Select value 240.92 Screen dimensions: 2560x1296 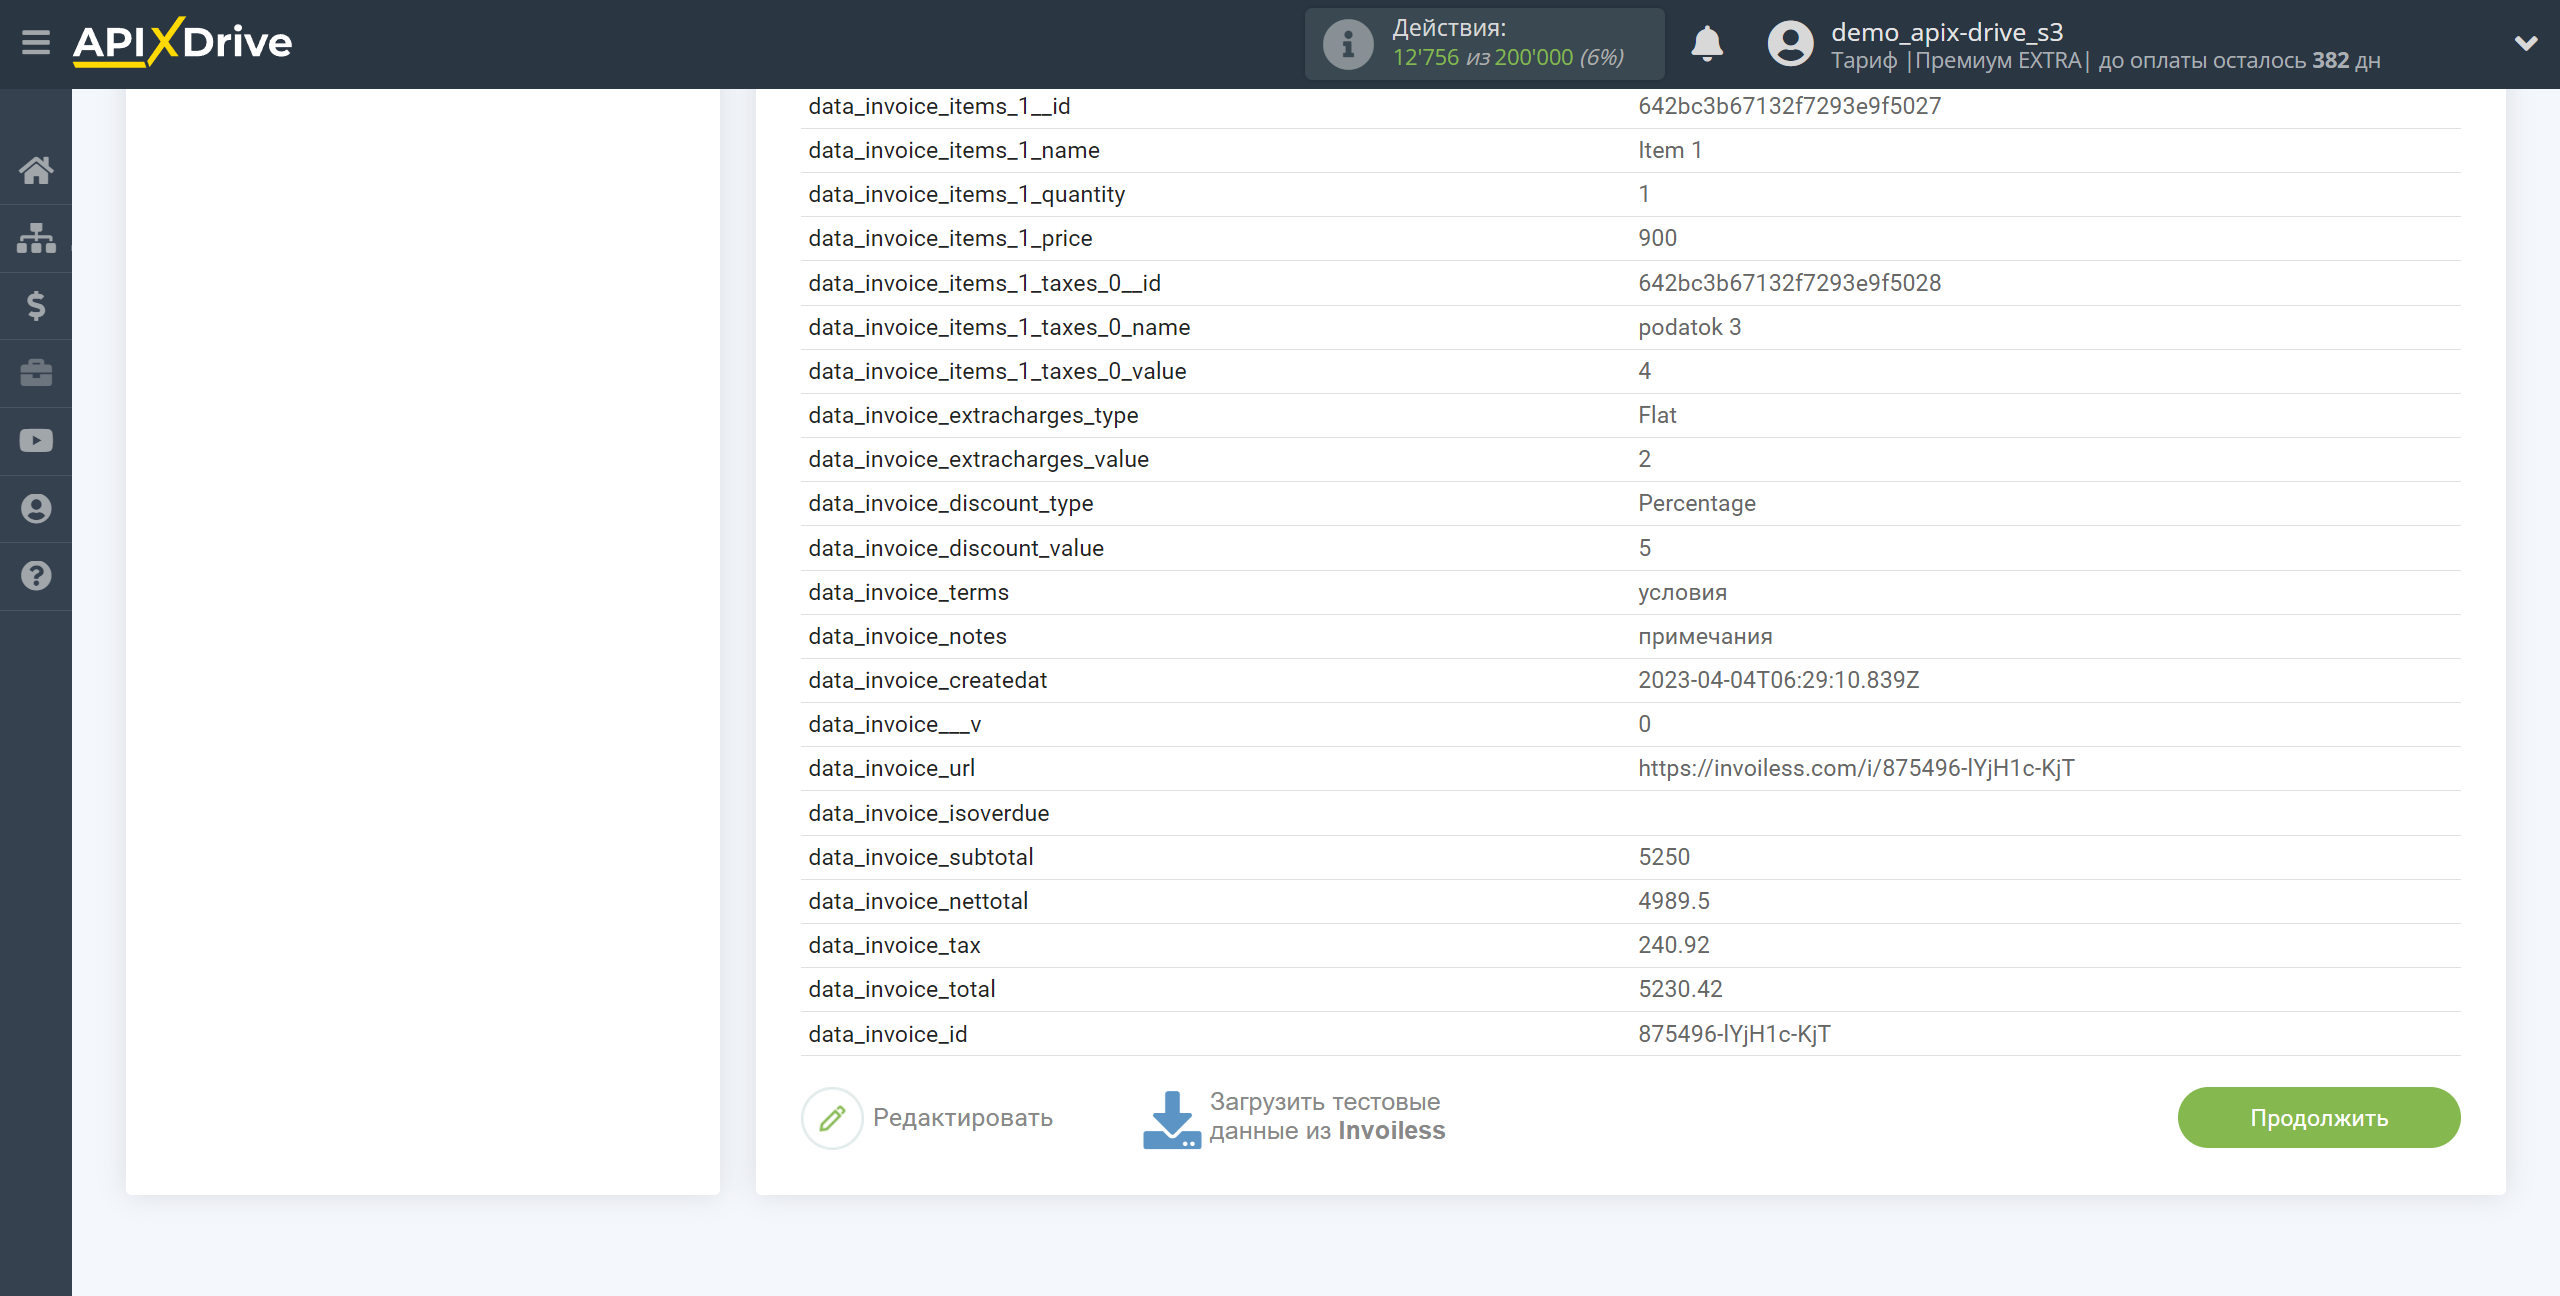tap(1674, 945)
